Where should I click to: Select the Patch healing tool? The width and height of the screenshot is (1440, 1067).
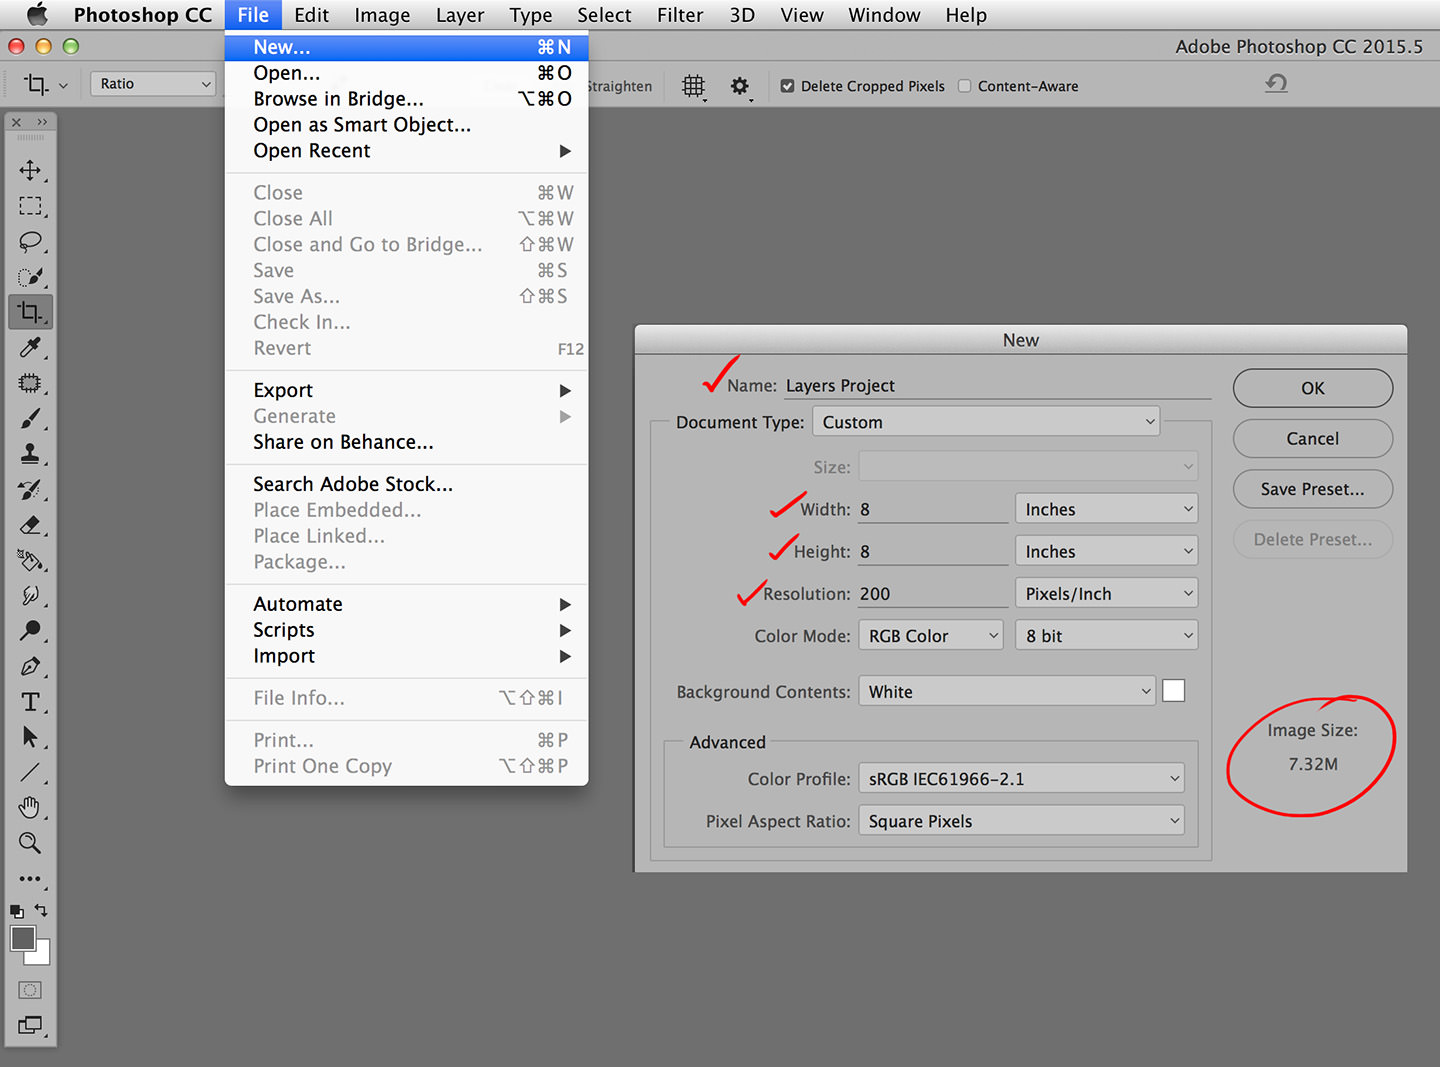(x=30, y=383)
